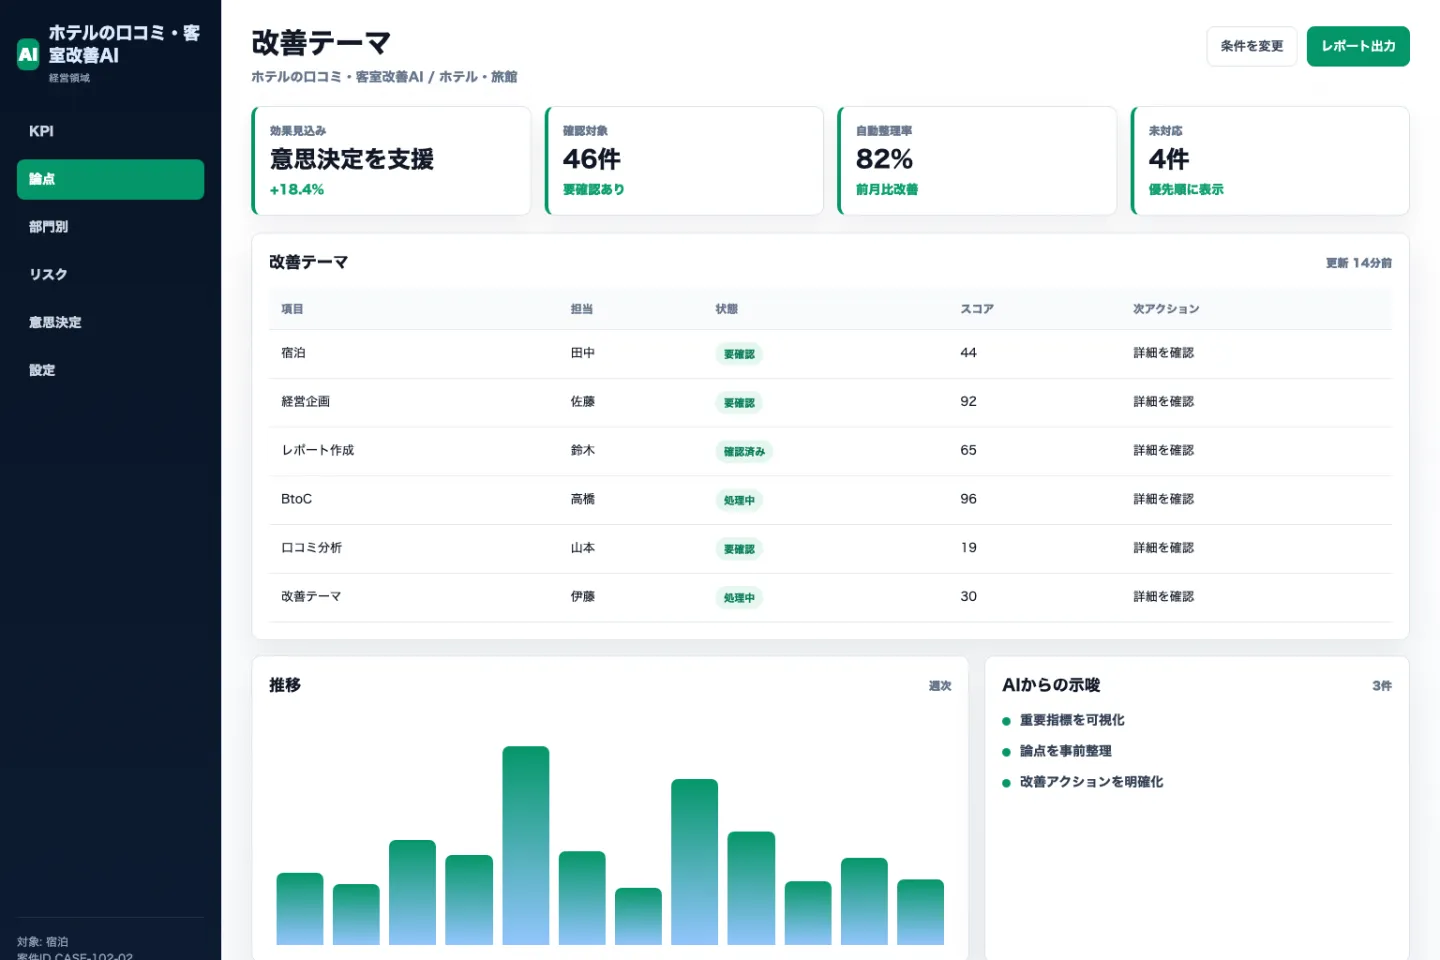Click the 確認済み badge for レポート作成
Viewport: 1440px width, 960px height.
point(744,452)
